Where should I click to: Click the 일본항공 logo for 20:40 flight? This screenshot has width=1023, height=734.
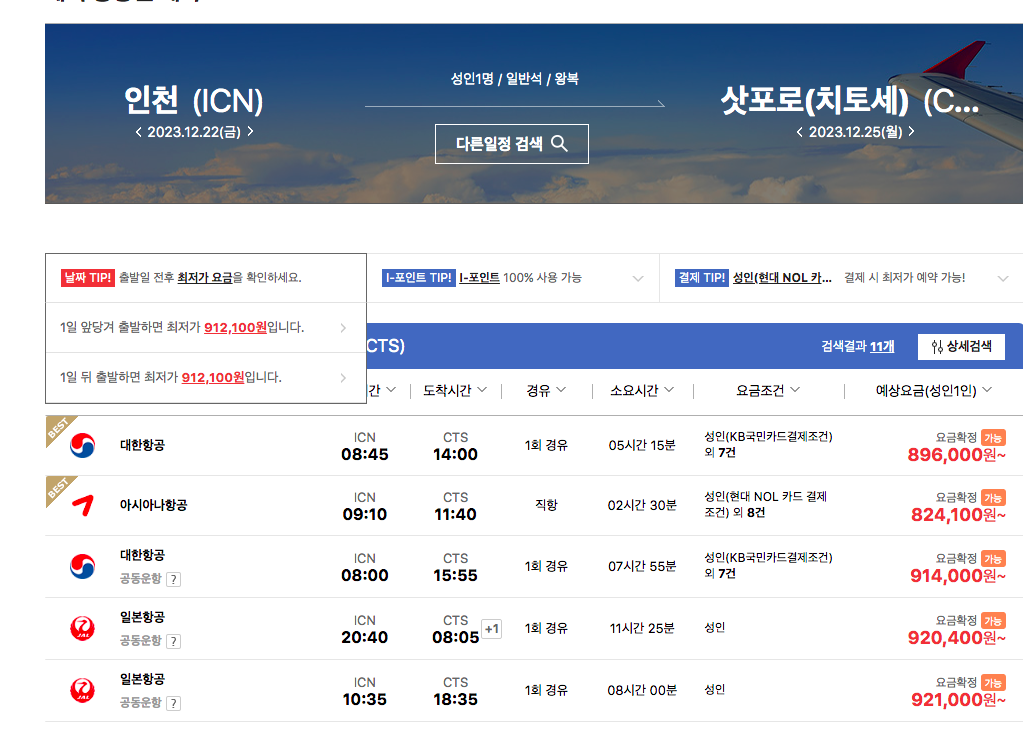click(83, 628)
